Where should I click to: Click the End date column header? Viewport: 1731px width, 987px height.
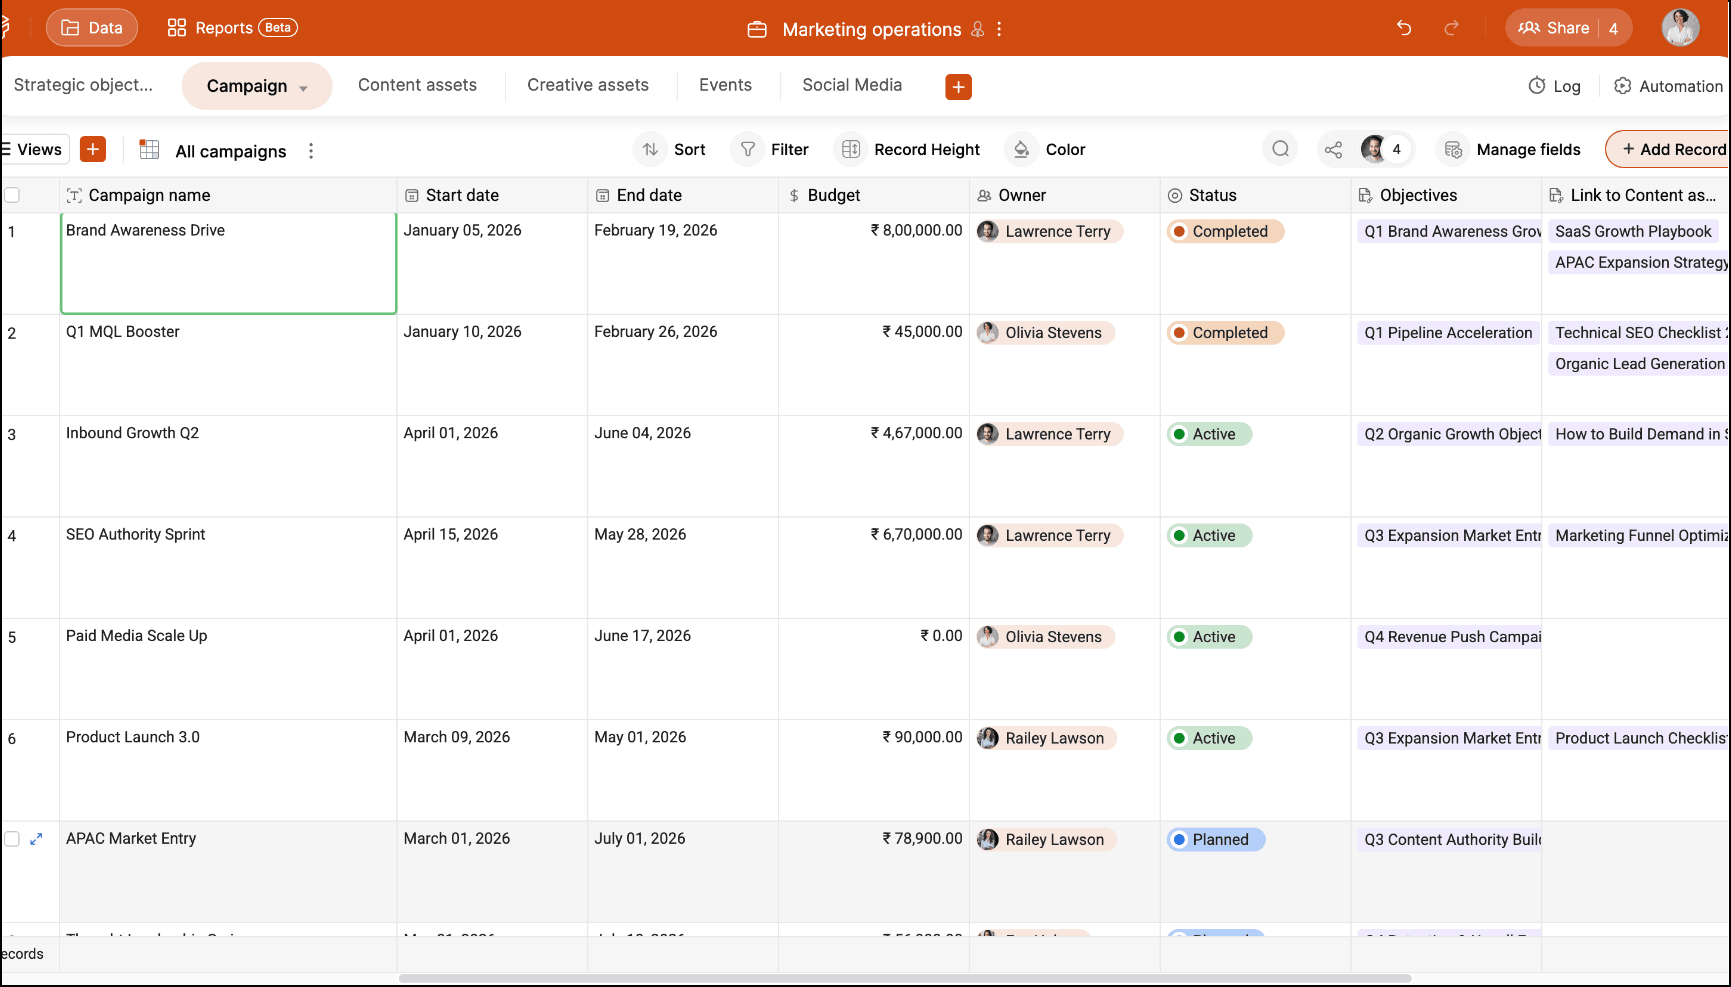683,195
